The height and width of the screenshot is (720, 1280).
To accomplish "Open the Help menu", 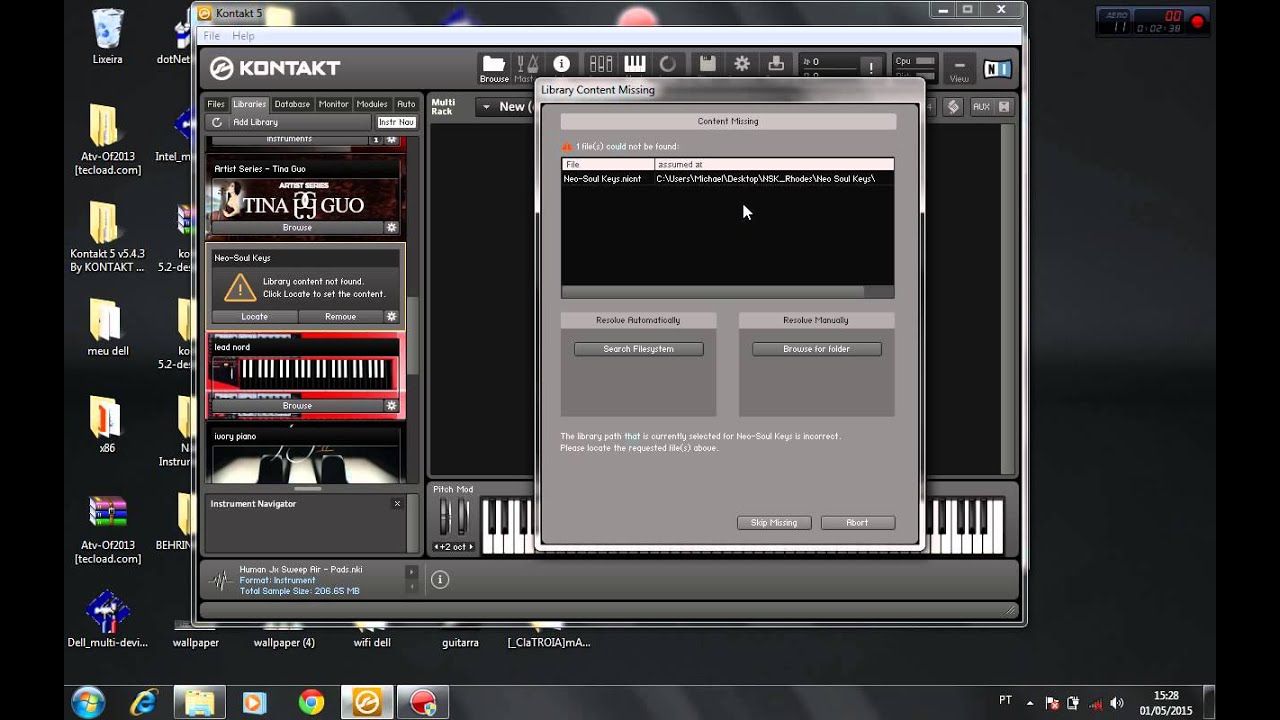I will pyautogui.click(x=243, y=36).
